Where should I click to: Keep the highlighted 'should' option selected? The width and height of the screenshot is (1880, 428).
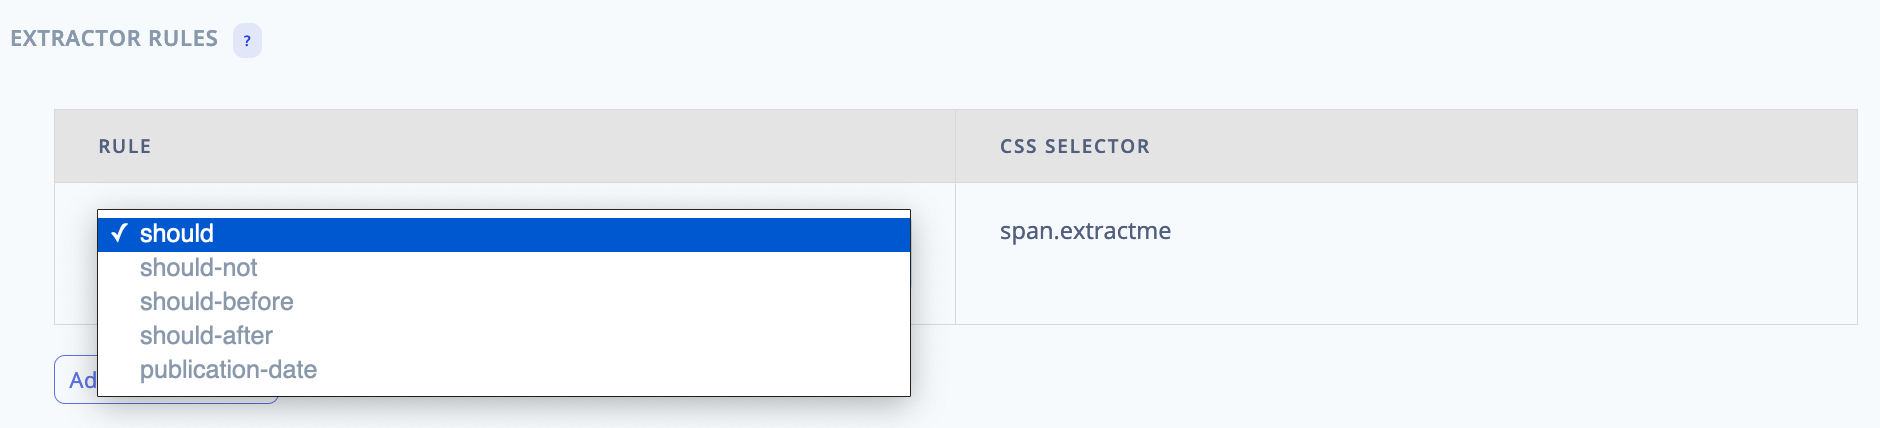coord(504,234)
